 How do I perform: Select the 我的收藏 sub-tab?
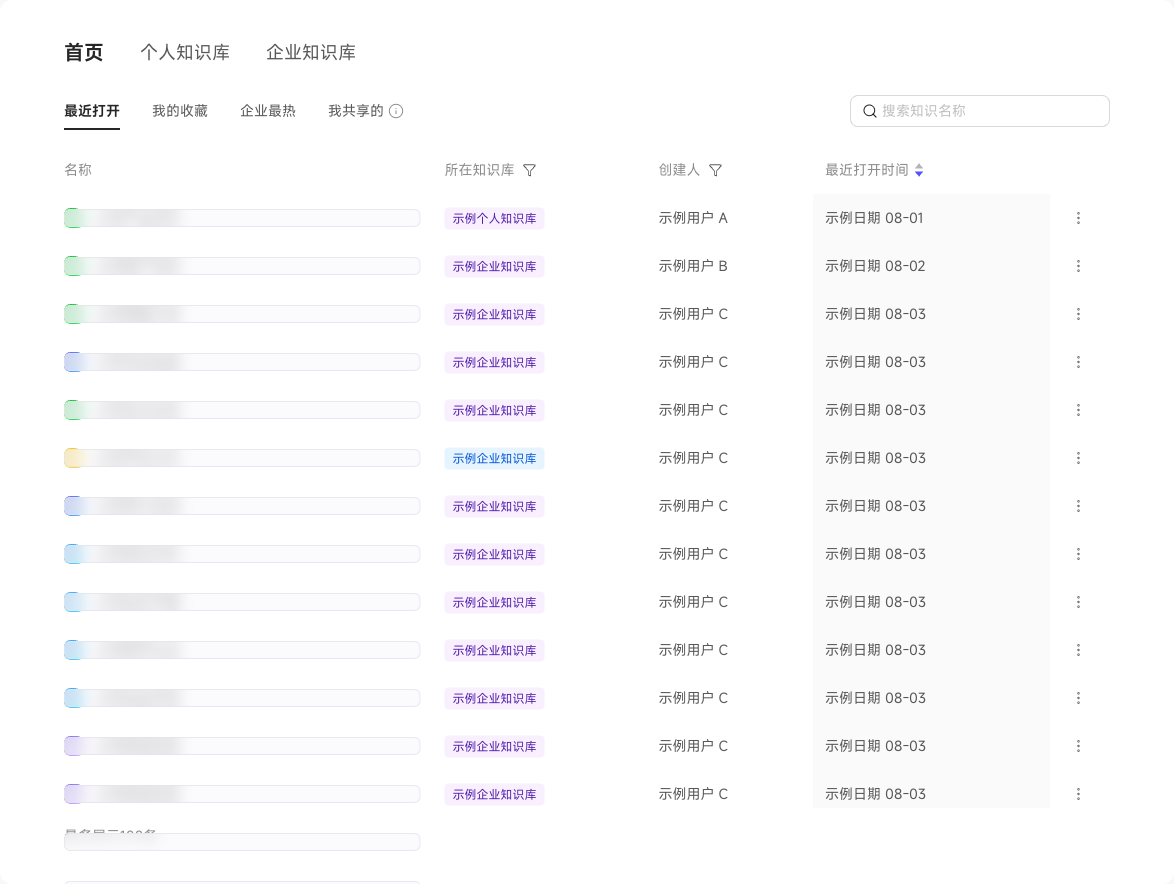pyautogui.click(x=180, y=112)
